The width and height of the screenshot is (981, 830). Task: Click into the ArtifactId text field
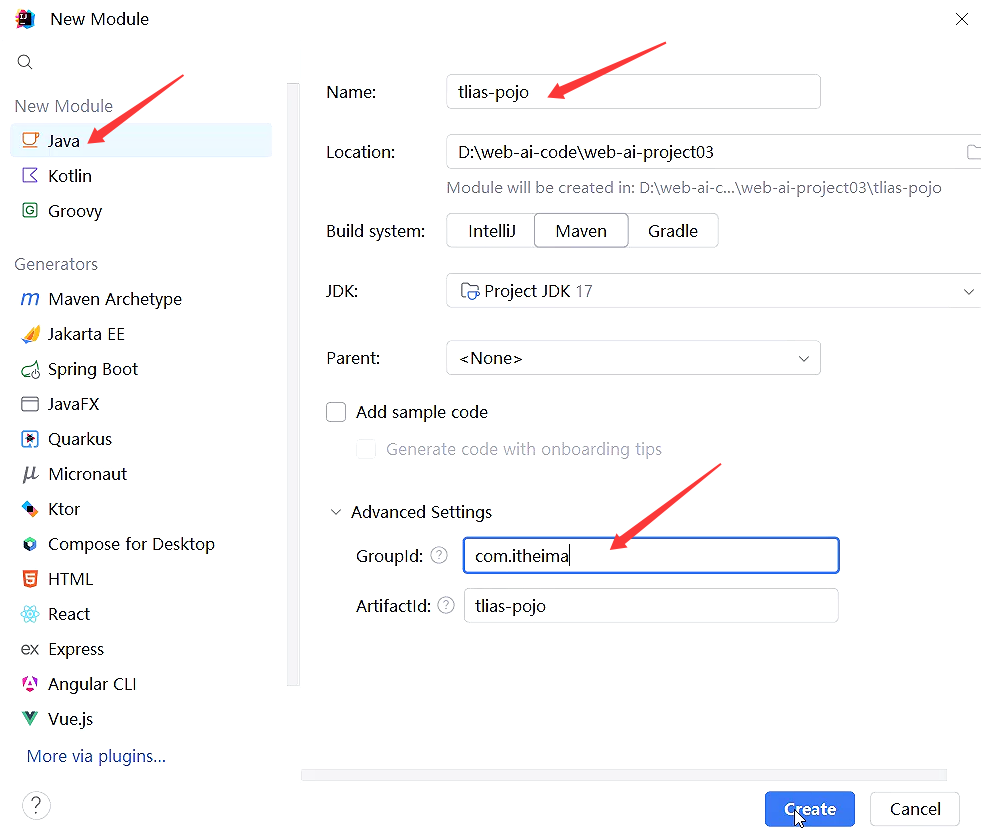coord(651,605)
